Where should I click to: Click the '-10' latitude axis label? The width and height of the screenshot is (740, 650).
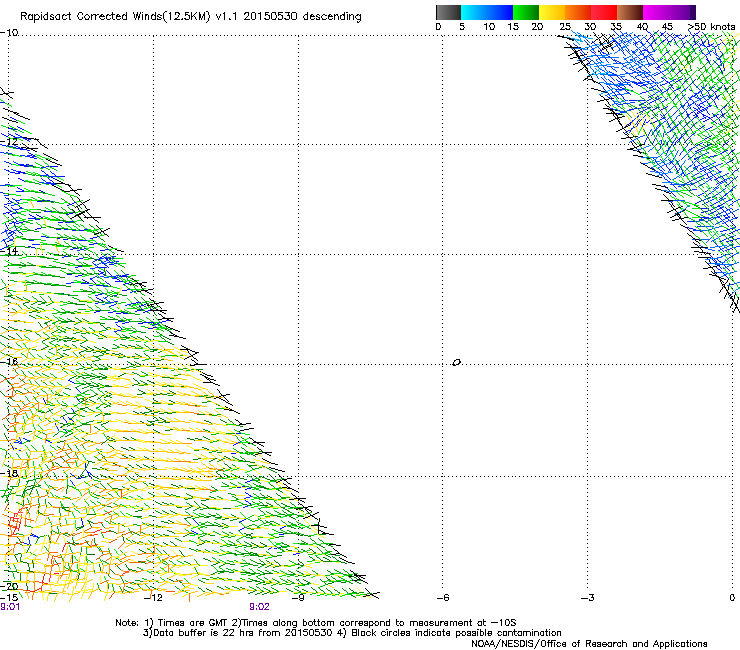pos(9,33)
